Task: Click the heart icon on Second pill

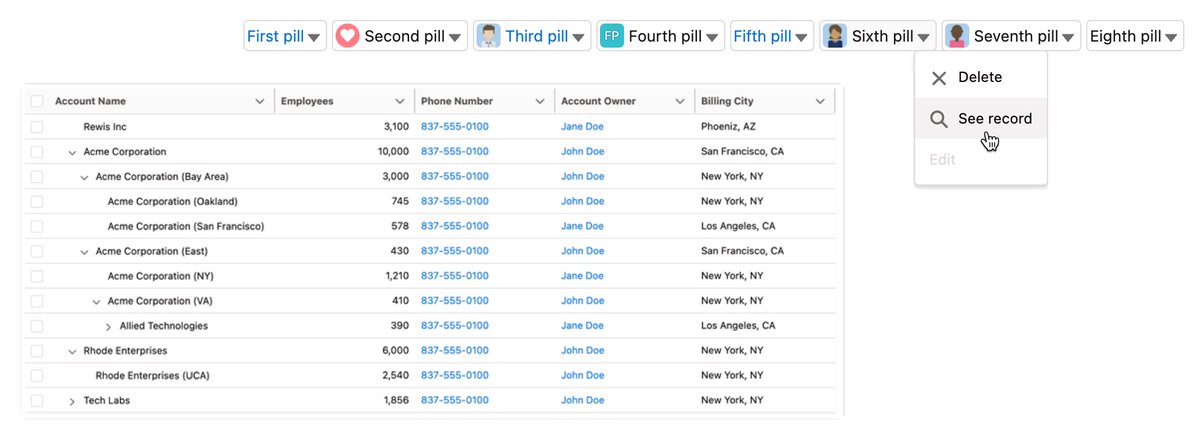Action: tap(347, 36)
